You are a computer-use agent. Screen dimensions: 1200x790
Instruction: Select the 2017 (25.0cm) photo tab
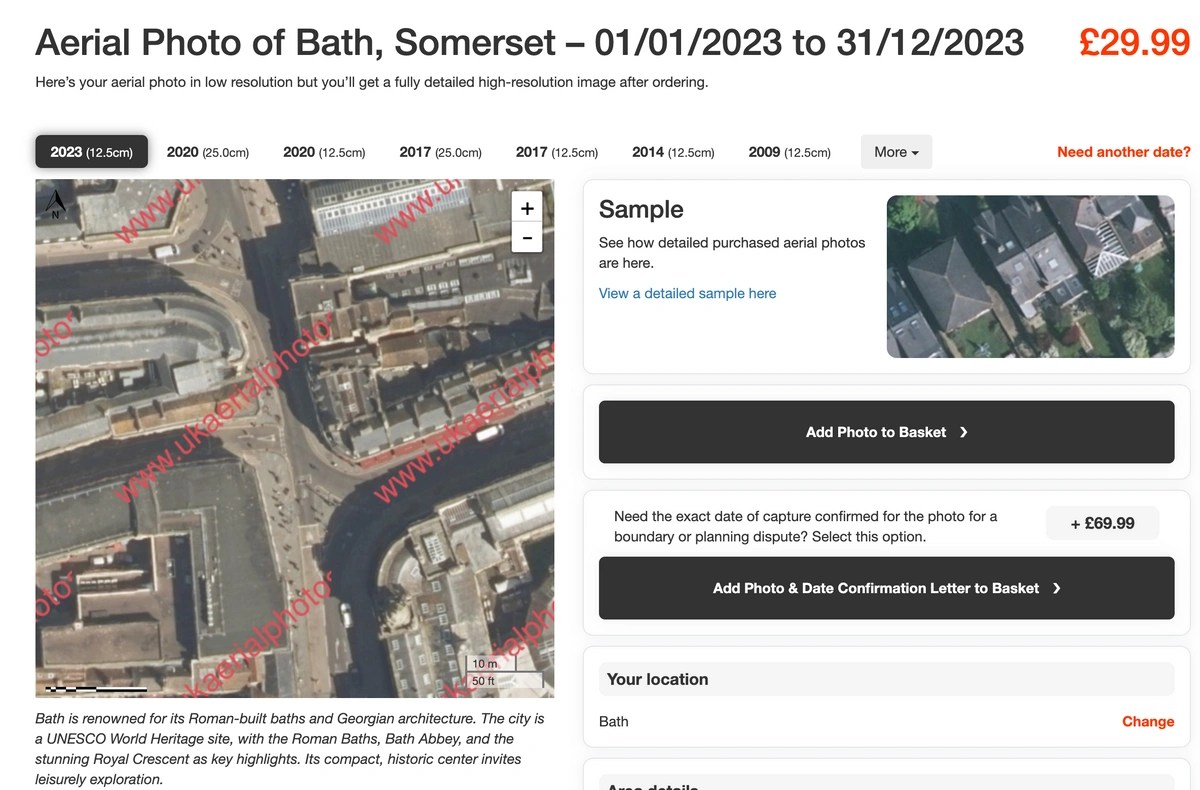click(x=440, y=152)
